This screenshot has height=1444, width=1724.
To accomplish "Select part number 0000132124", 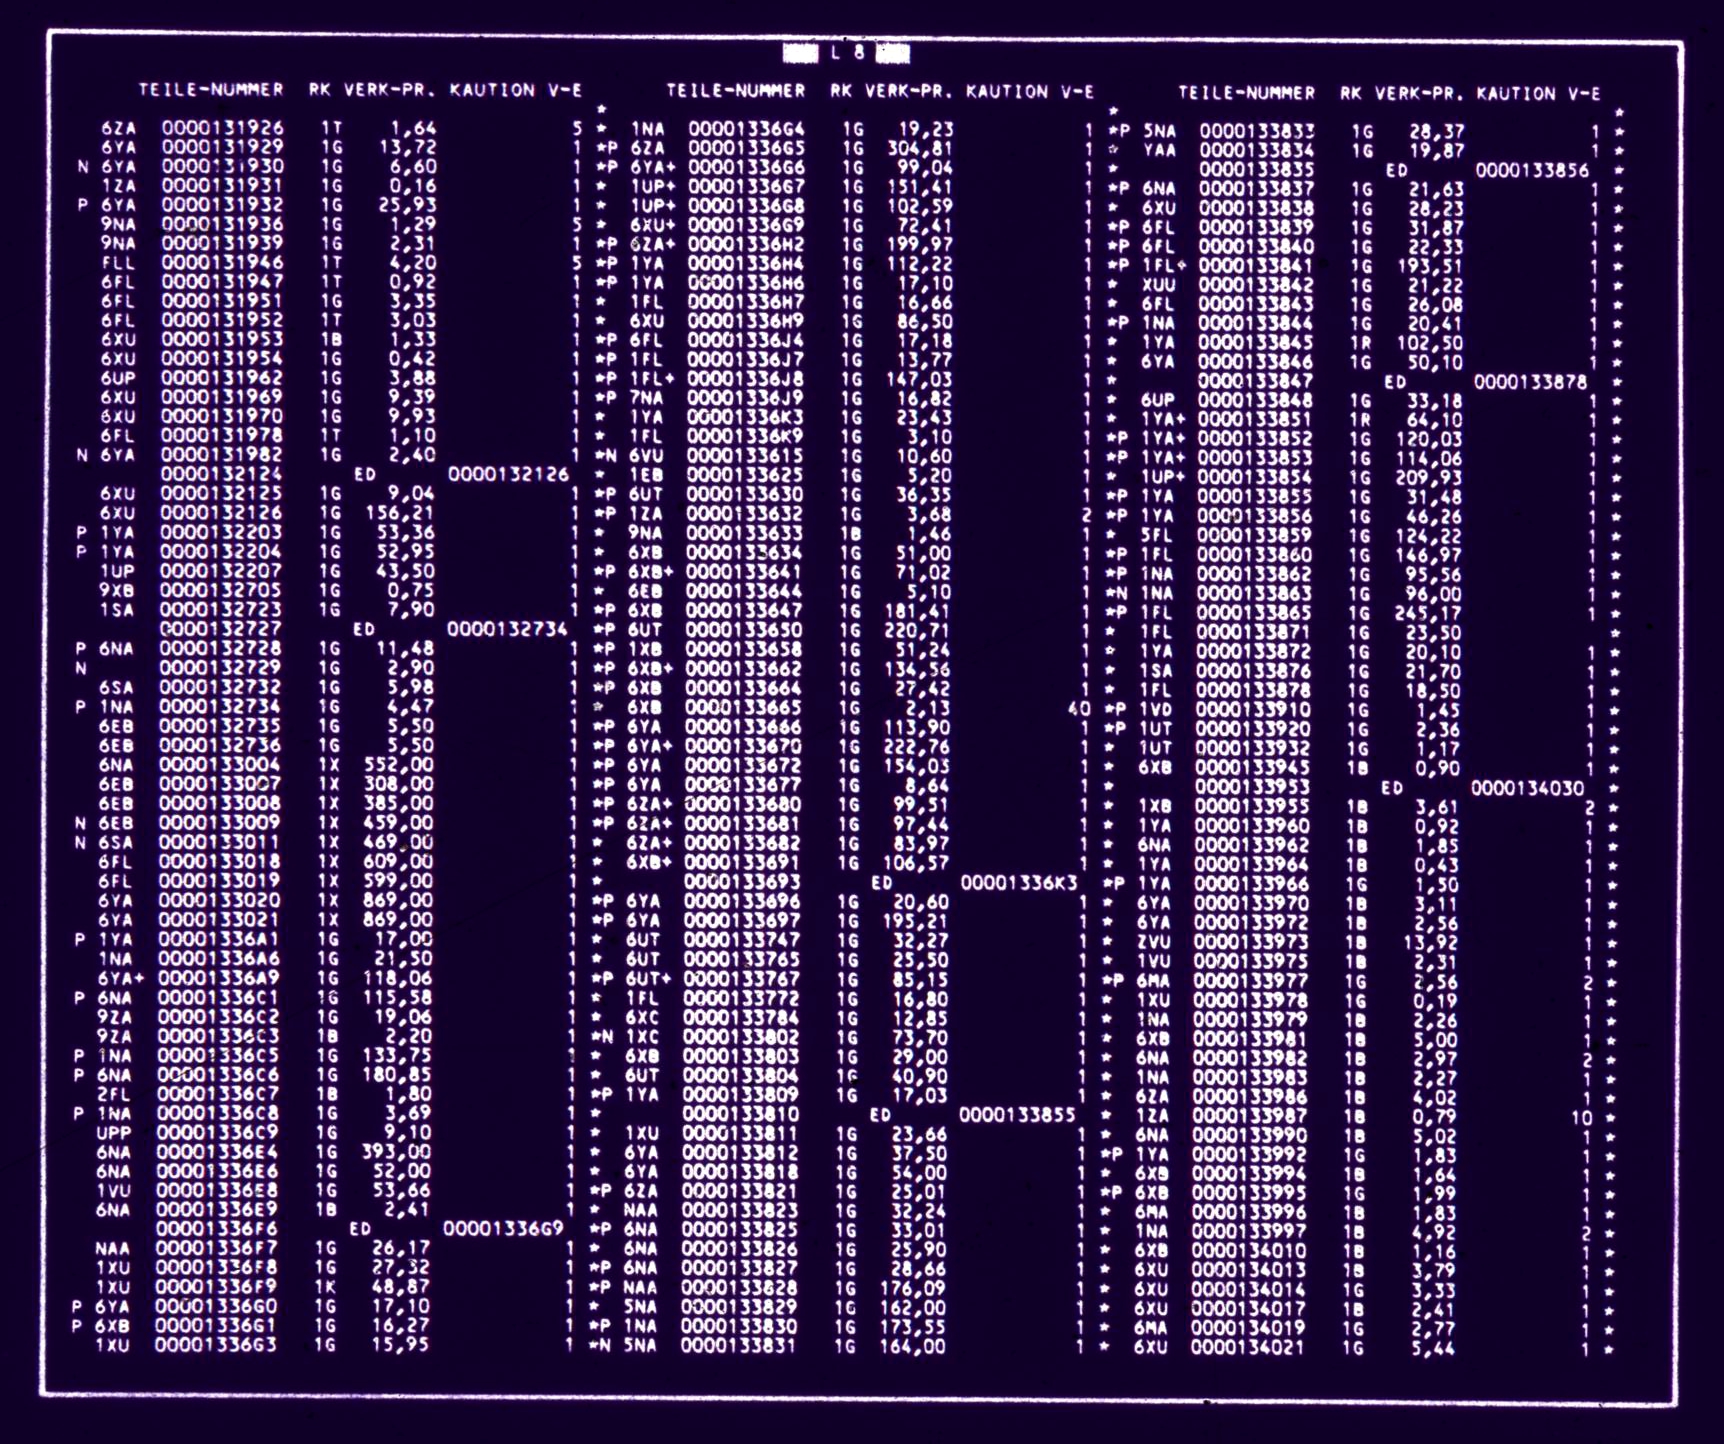I will (x=222, y=474).
